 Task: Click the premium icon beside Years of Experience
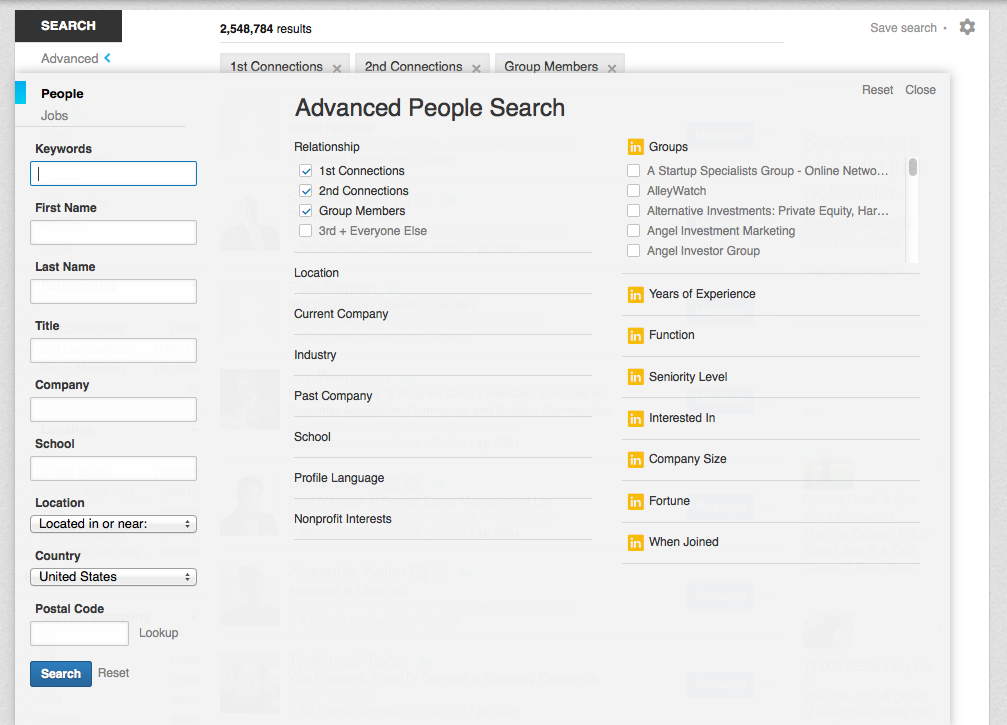point(635,294)
